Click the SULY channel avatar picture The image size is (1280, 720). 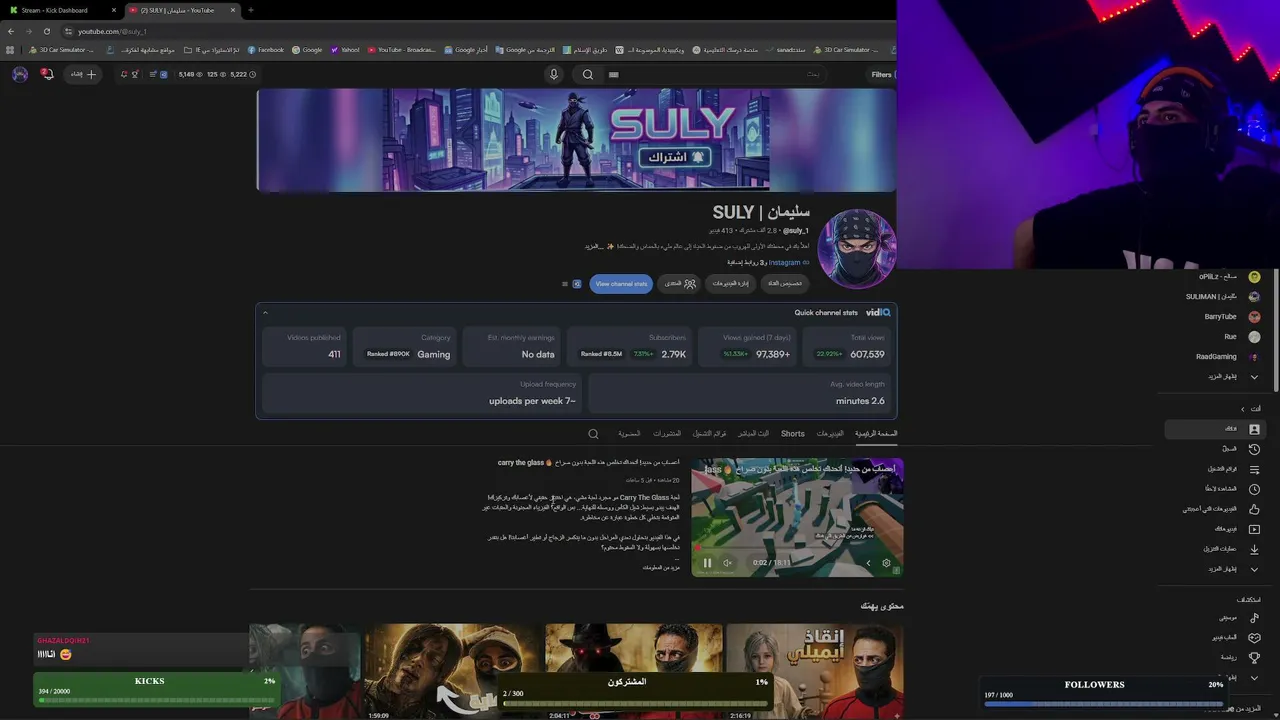(x=857, y=248)
